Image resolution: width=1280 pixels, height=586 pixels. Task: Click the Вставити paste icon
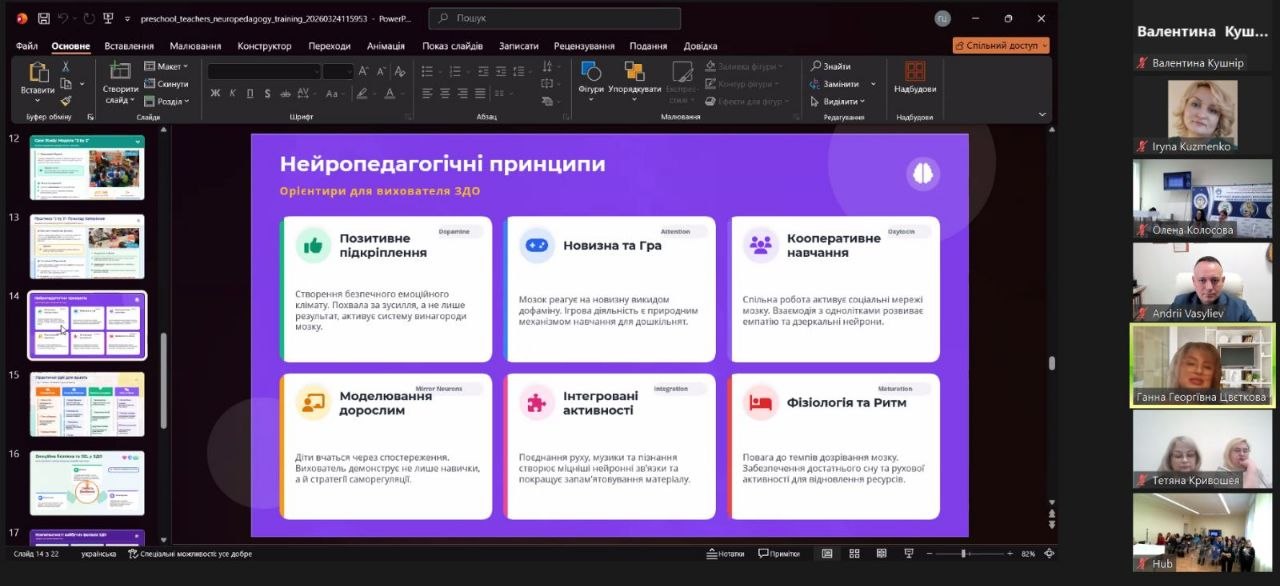point(38,78)
